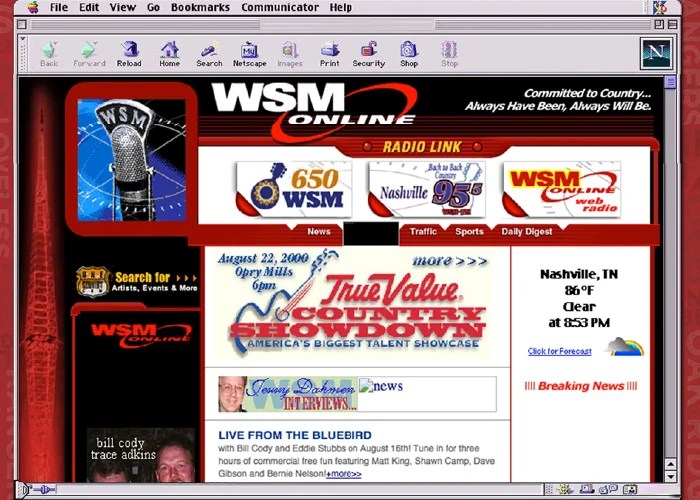Viewport: 700px width, 500px height.
Task: Open the 650 WSM radio link
Action: (293, 189)
